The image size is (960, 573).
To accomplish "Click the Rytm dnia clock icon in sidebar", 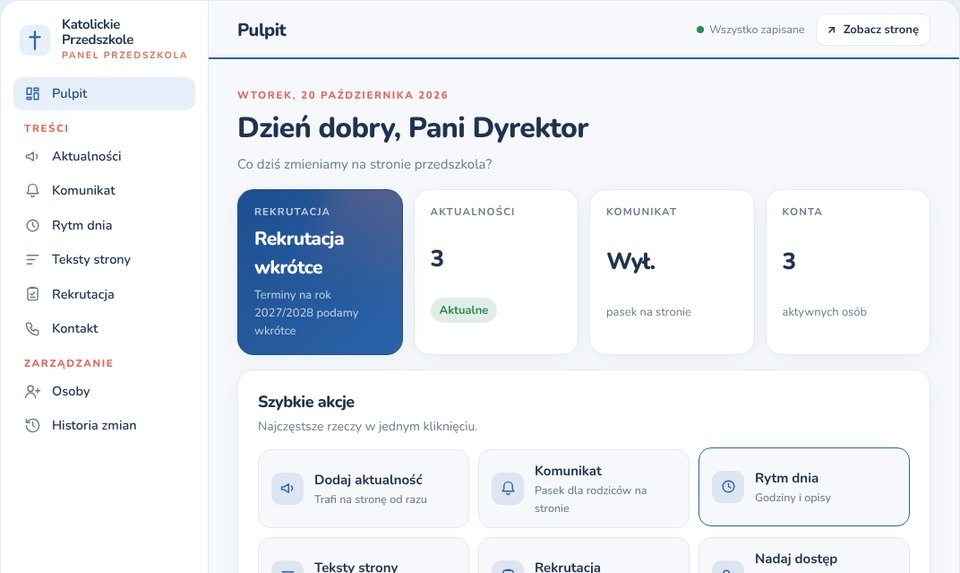I will (x=32, y=225).
